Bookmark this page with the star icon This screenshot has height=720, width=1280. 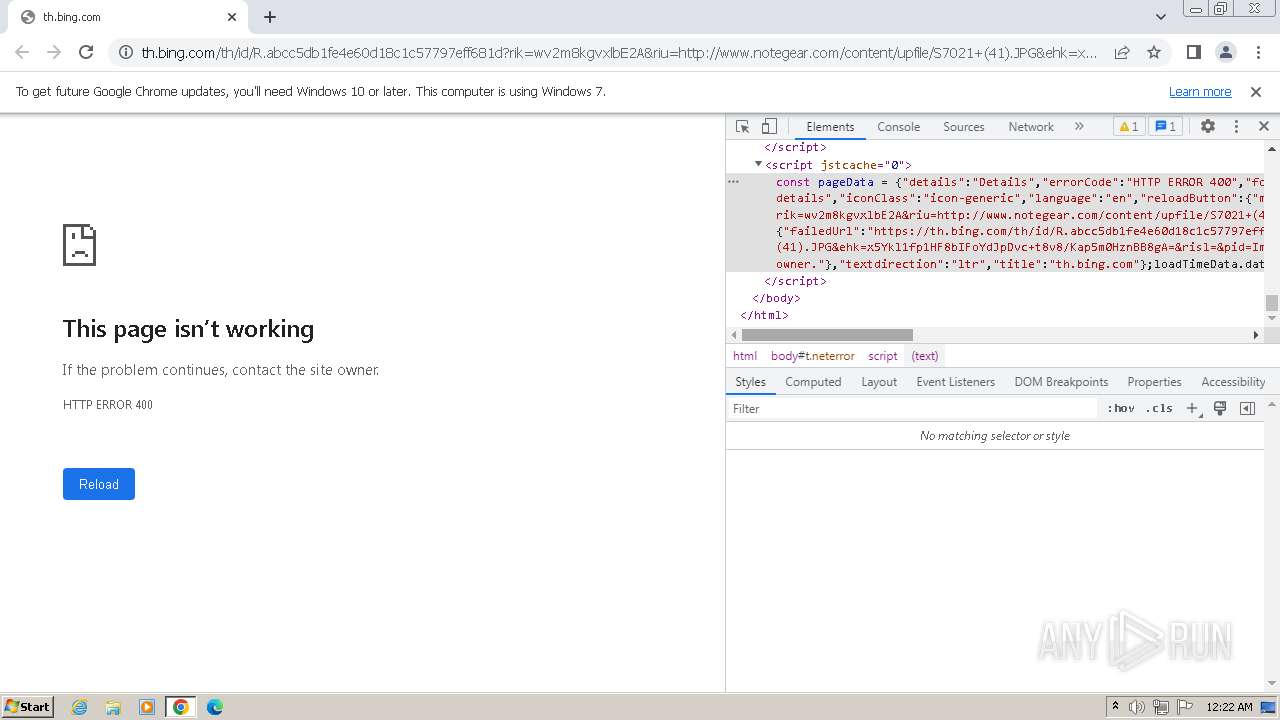(x=1154, y=52)
